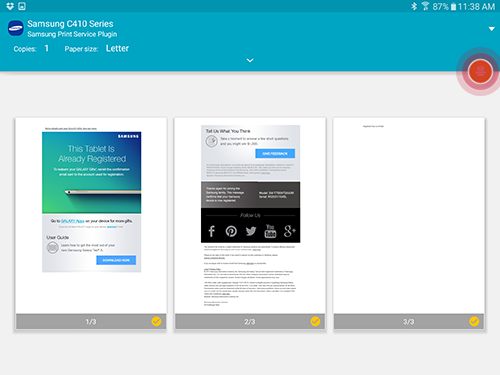This screenshot has height=375, width=500.
Task: Uncheck page 1/3 selection checkmark
Action: click(156, 321)
